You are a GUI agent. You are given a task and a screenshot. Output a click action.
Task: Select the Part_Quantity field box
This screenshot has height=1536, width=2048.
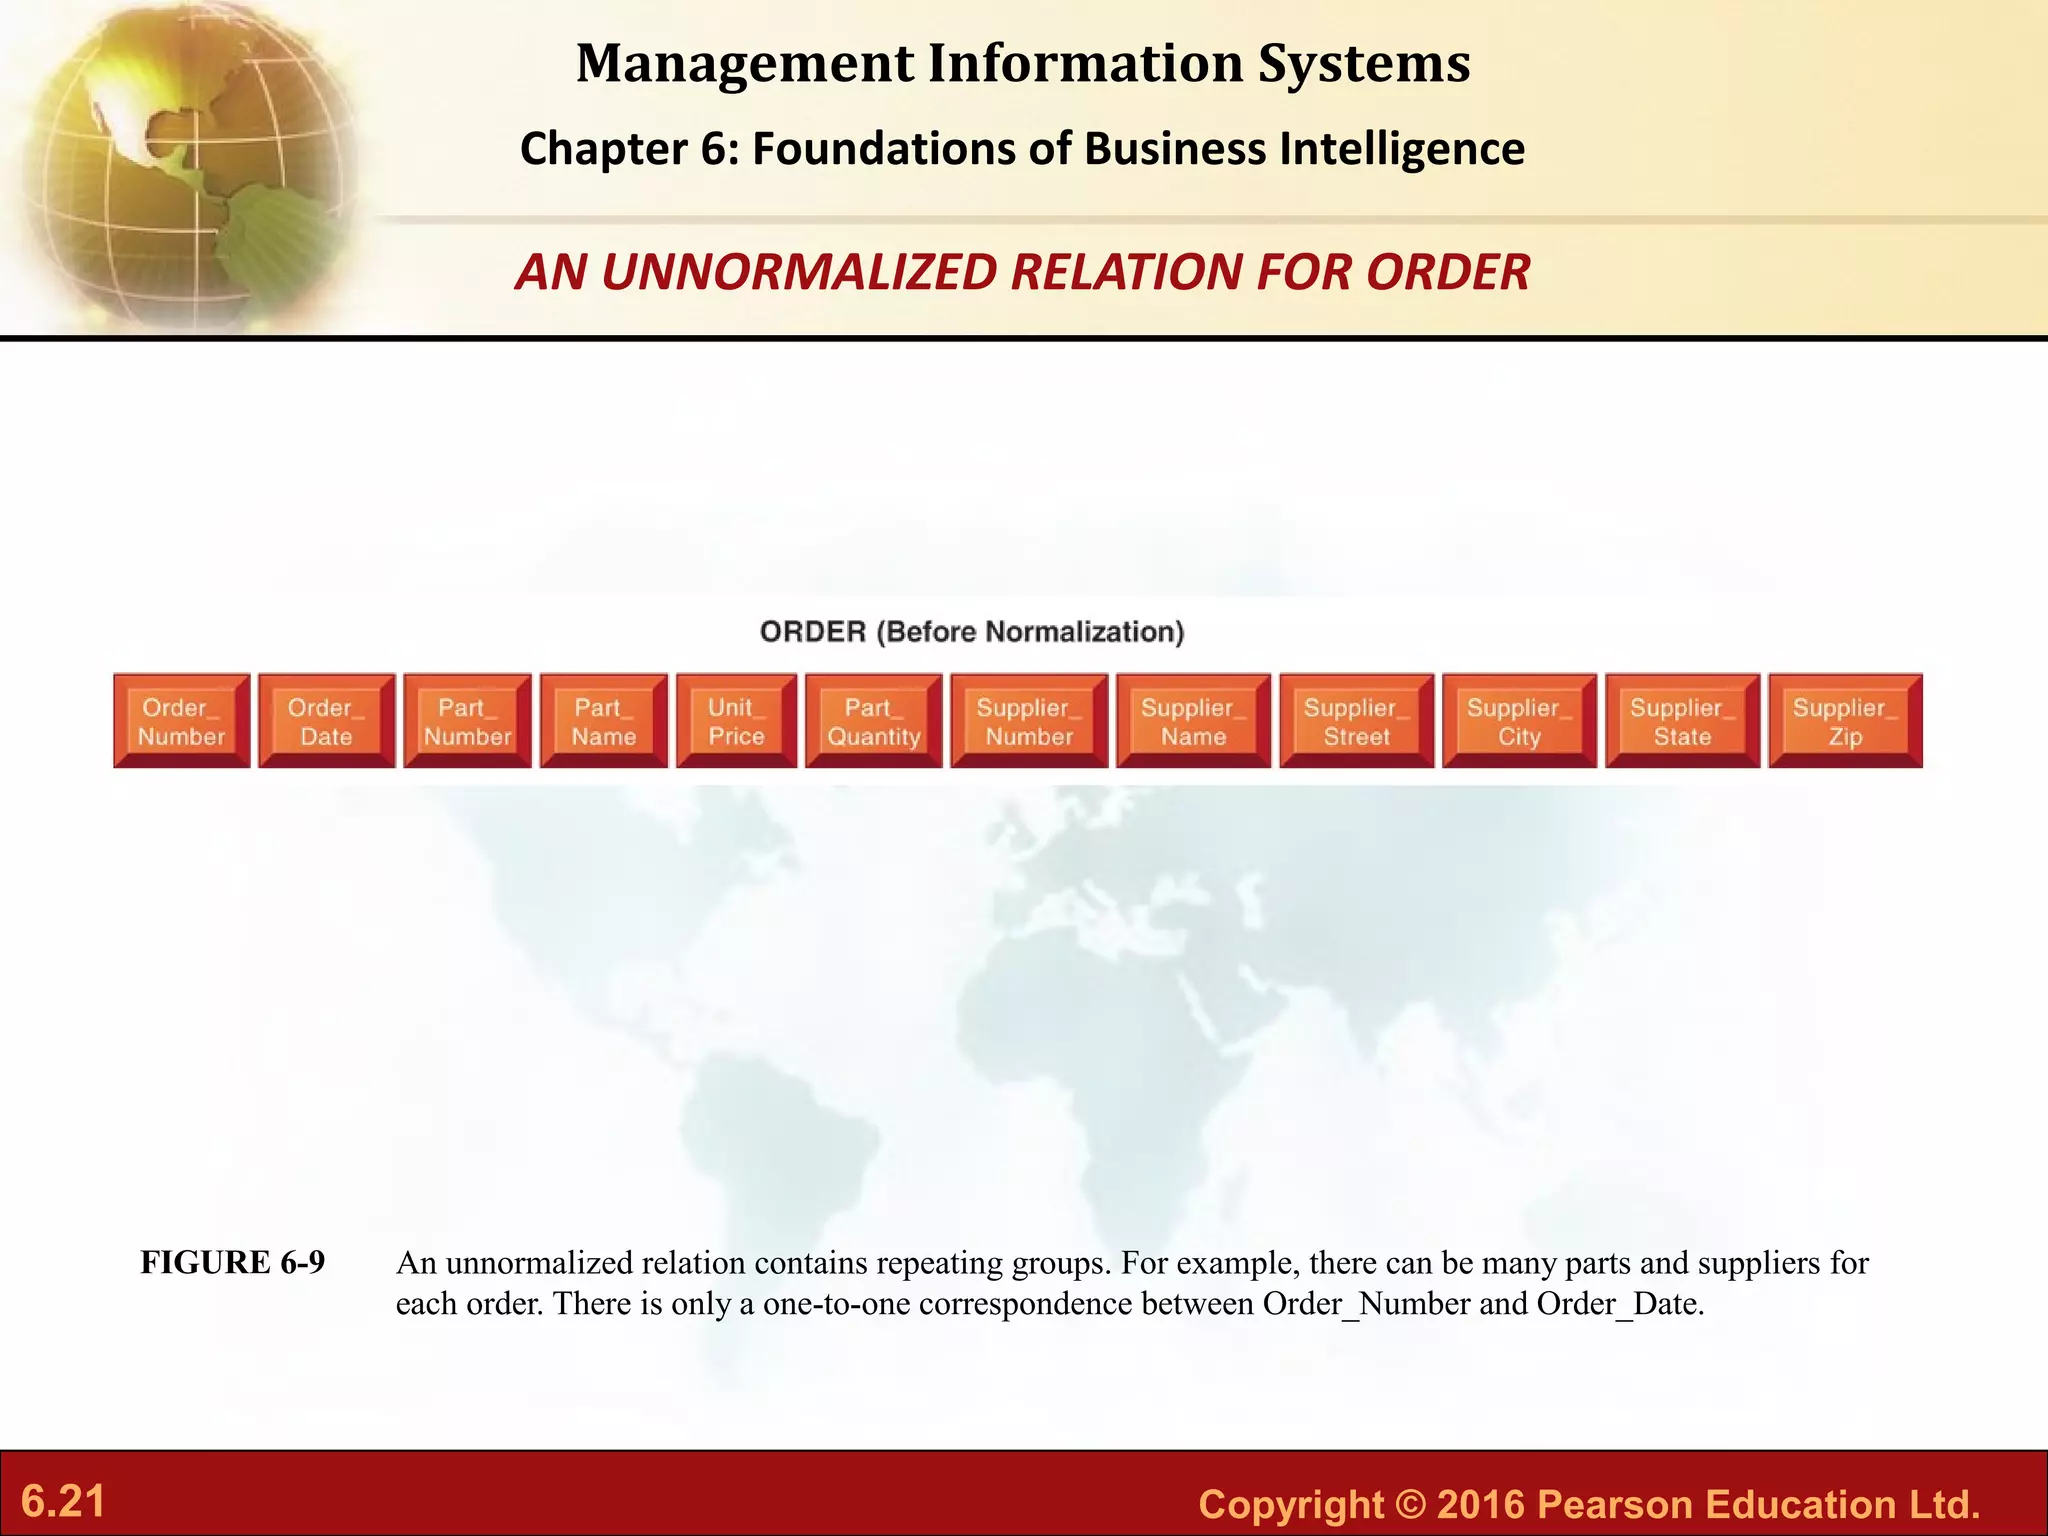(874, 721)
